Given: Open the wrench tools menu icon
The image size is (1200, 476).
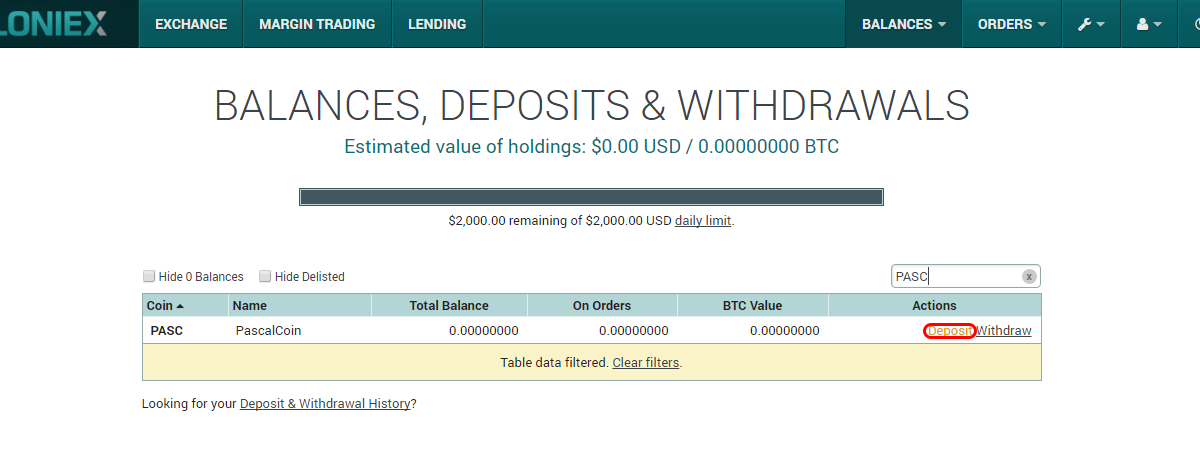Looking at the screenshot, I should (1090, 24).
